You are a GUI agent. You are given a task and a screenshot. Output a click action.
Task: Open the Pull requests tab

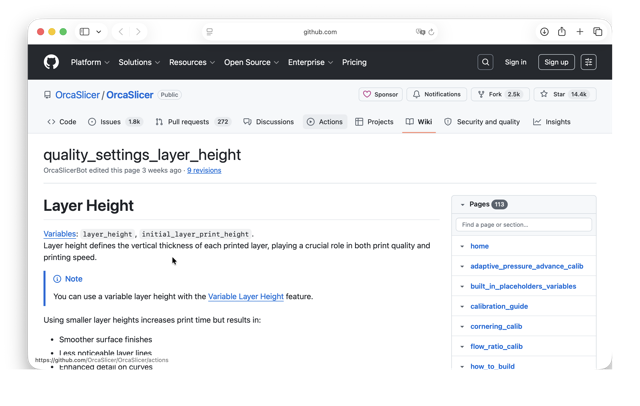(x=193, y=122)
